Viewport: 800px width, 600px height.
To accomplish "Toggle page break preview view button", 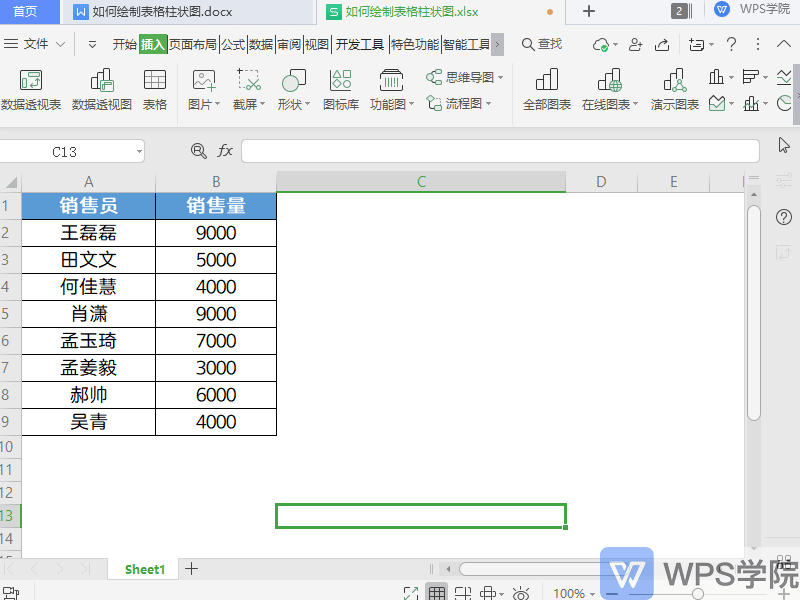I will [x=463, y=593].
